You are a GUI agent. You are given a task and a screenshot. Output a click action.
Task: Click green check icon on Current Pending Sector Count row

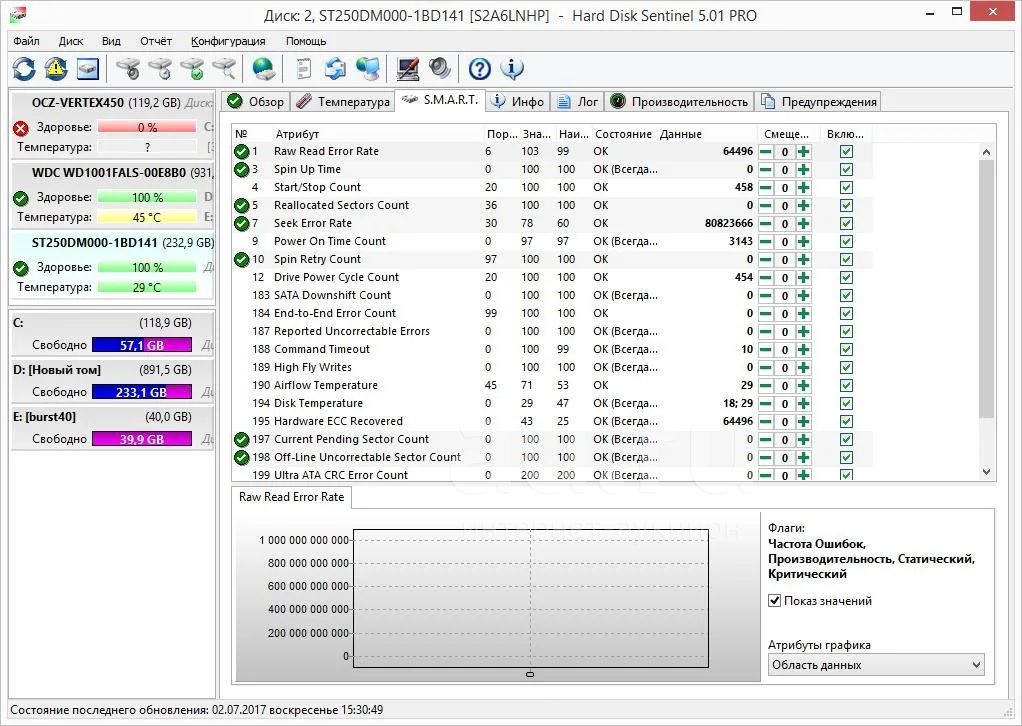tap(242, 439)
